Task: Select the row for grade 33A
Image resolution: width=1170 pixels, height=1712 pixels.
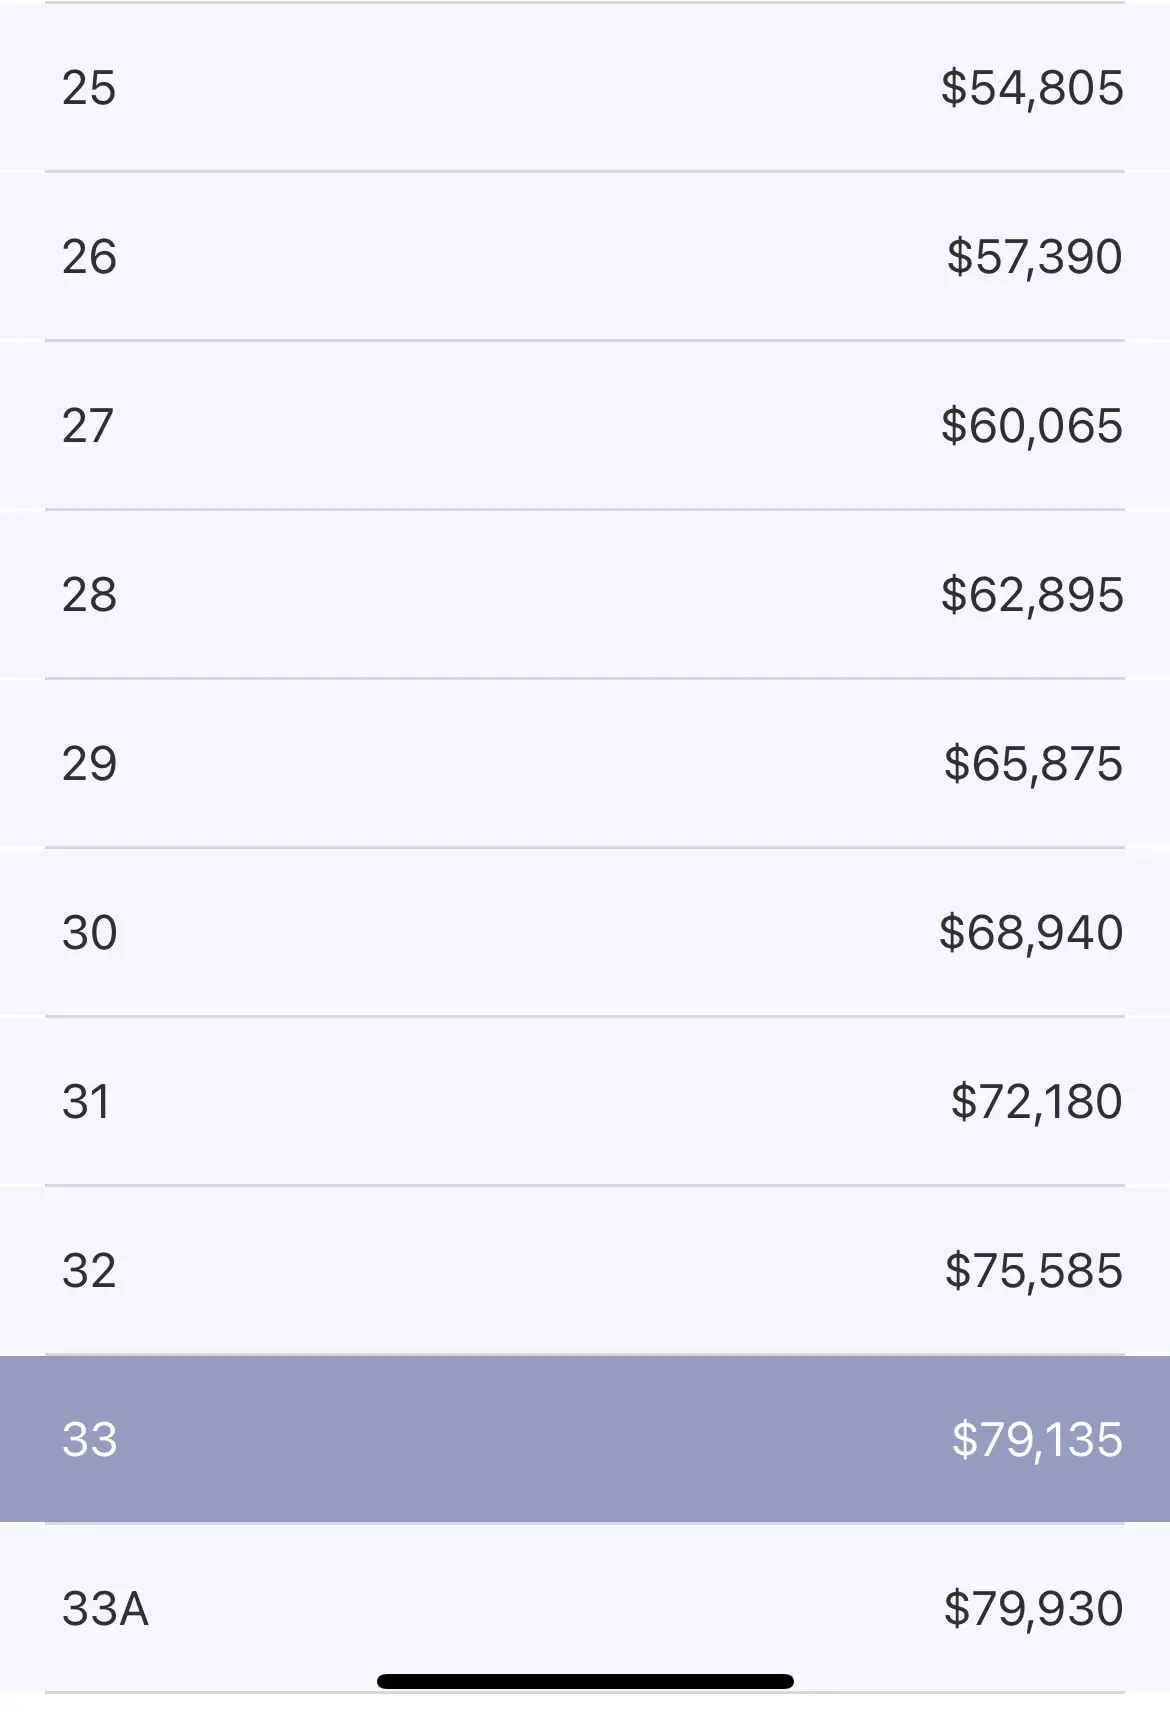Action: click(585, 1608)
